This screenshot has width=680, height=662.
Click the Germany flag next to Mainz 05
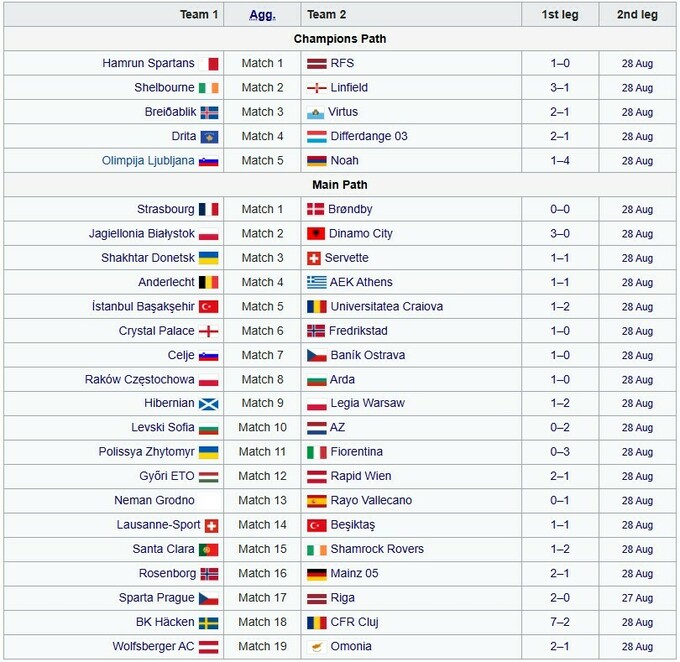[x=317, y=574]
